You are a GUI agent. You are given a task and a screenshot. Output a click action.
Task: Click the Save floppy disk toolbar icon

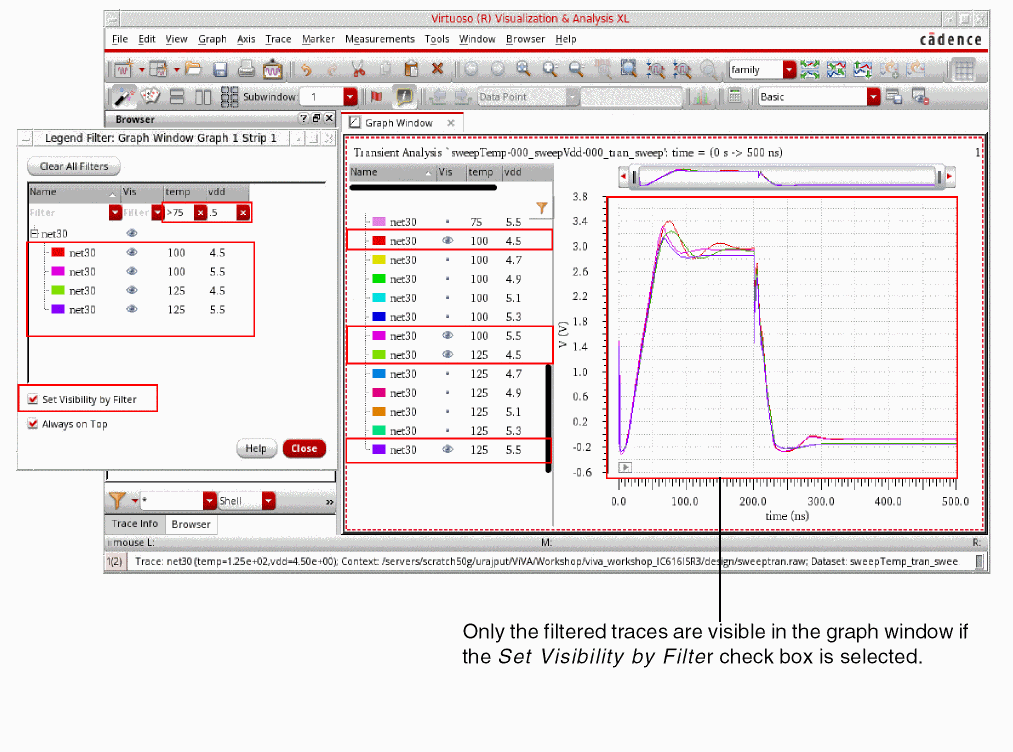click(x=220, y=70)
